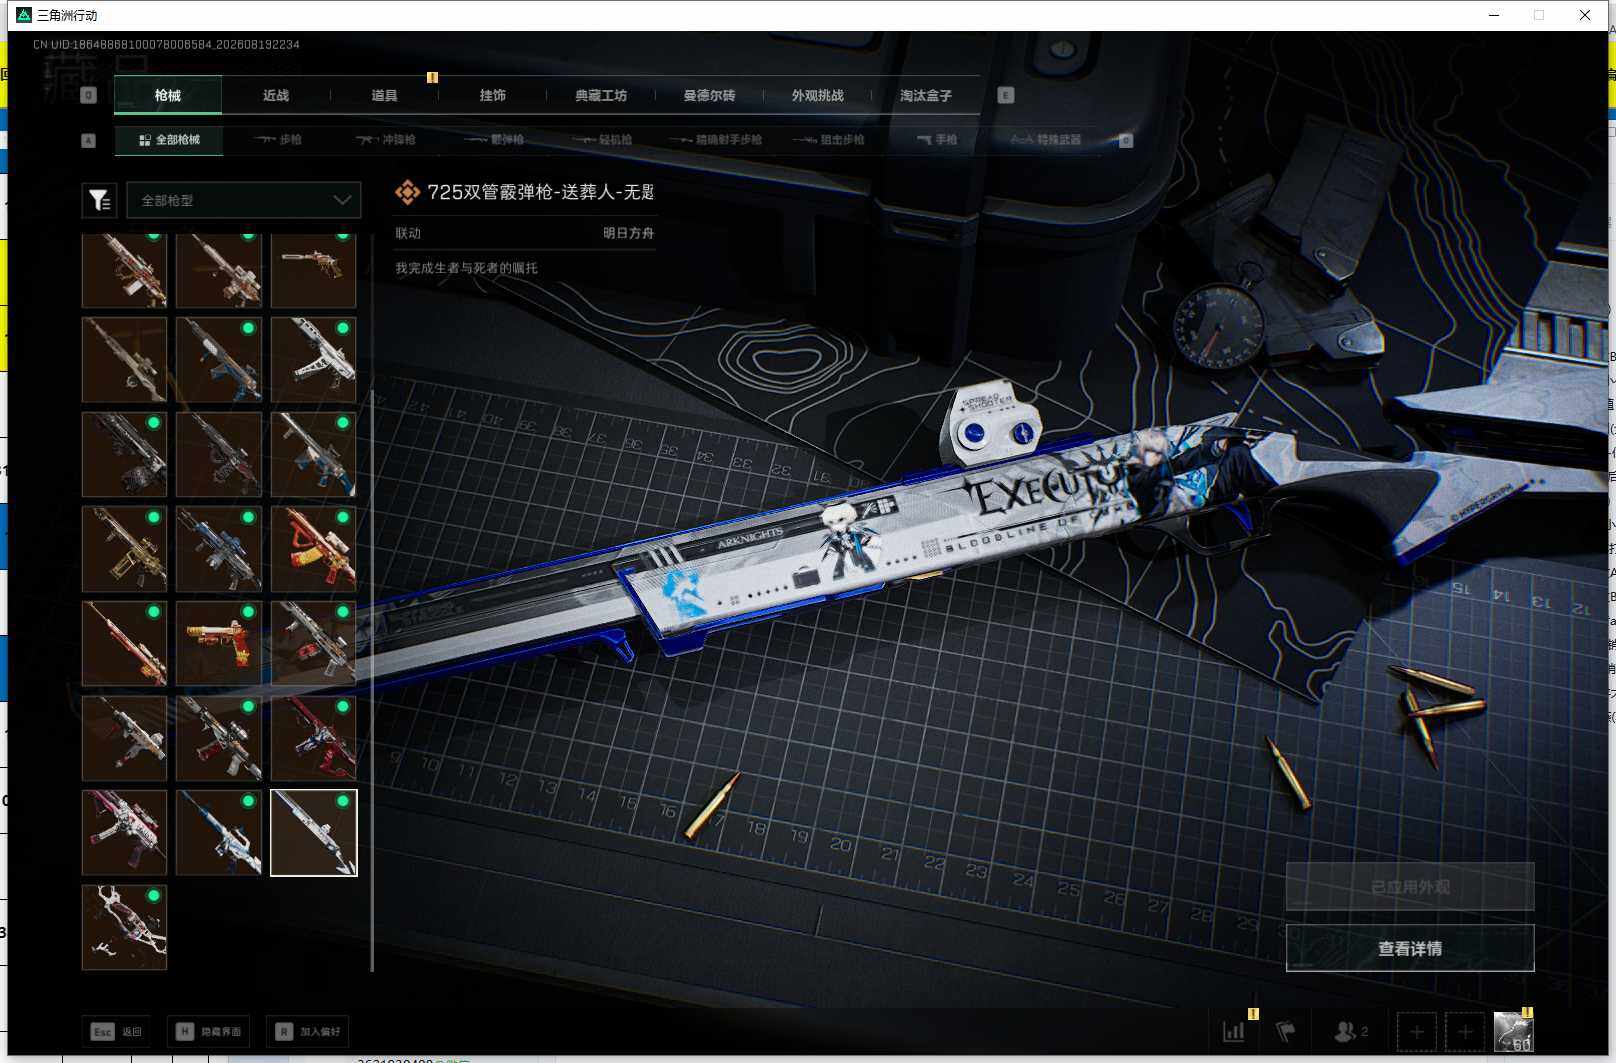Select the gold pistol skin thumbnail
Viewport: 1616px width, 1063px height.
click(x=219, y=643)
